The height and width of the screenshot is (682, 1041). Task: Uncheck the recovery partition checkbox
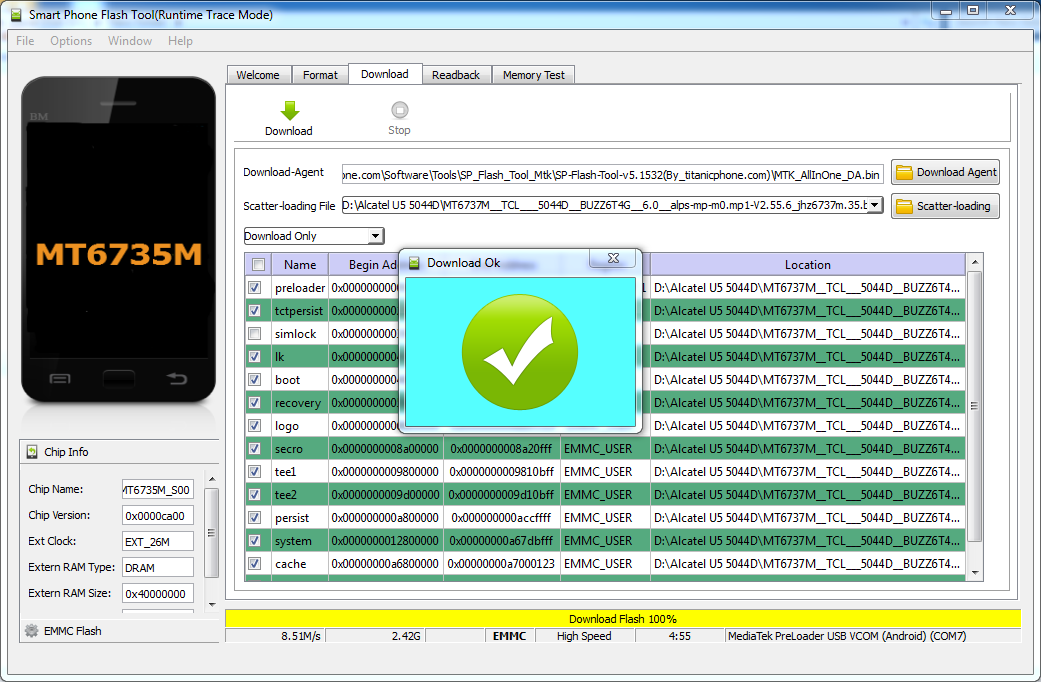254,402
